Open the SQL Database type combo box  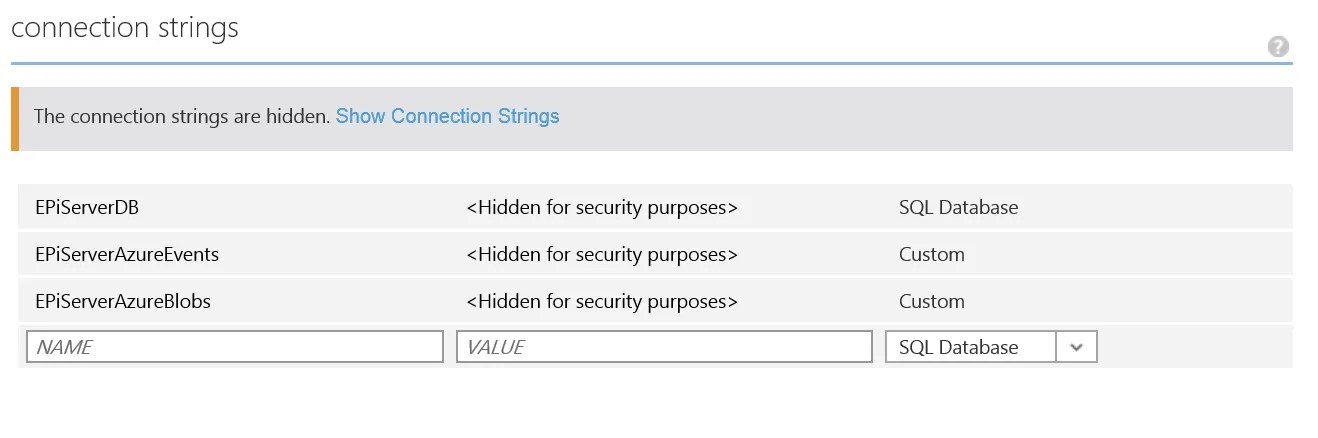pos(991,347)
